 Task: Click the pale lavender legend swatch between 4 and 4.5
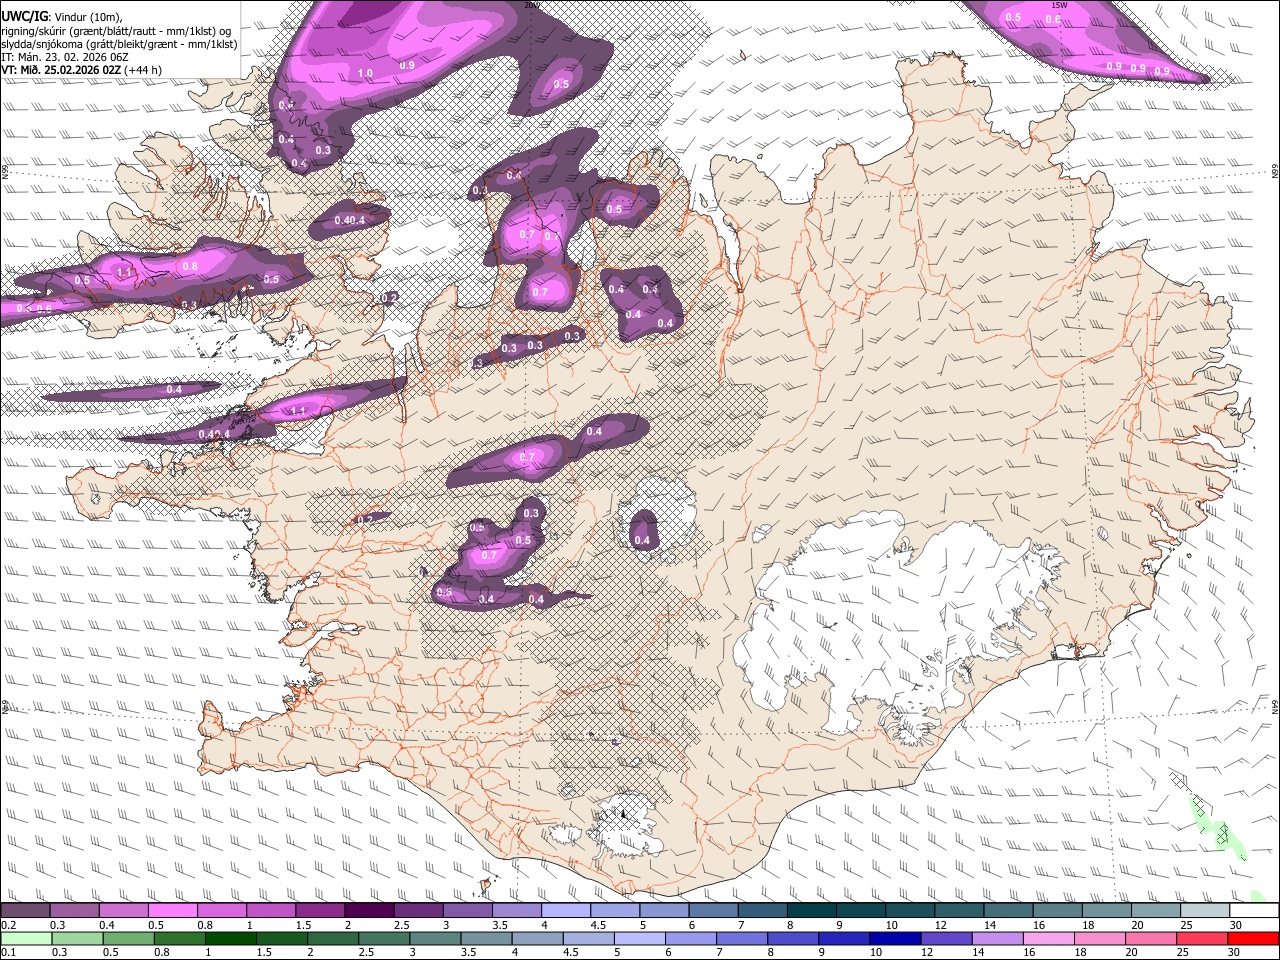coord(566,911)
